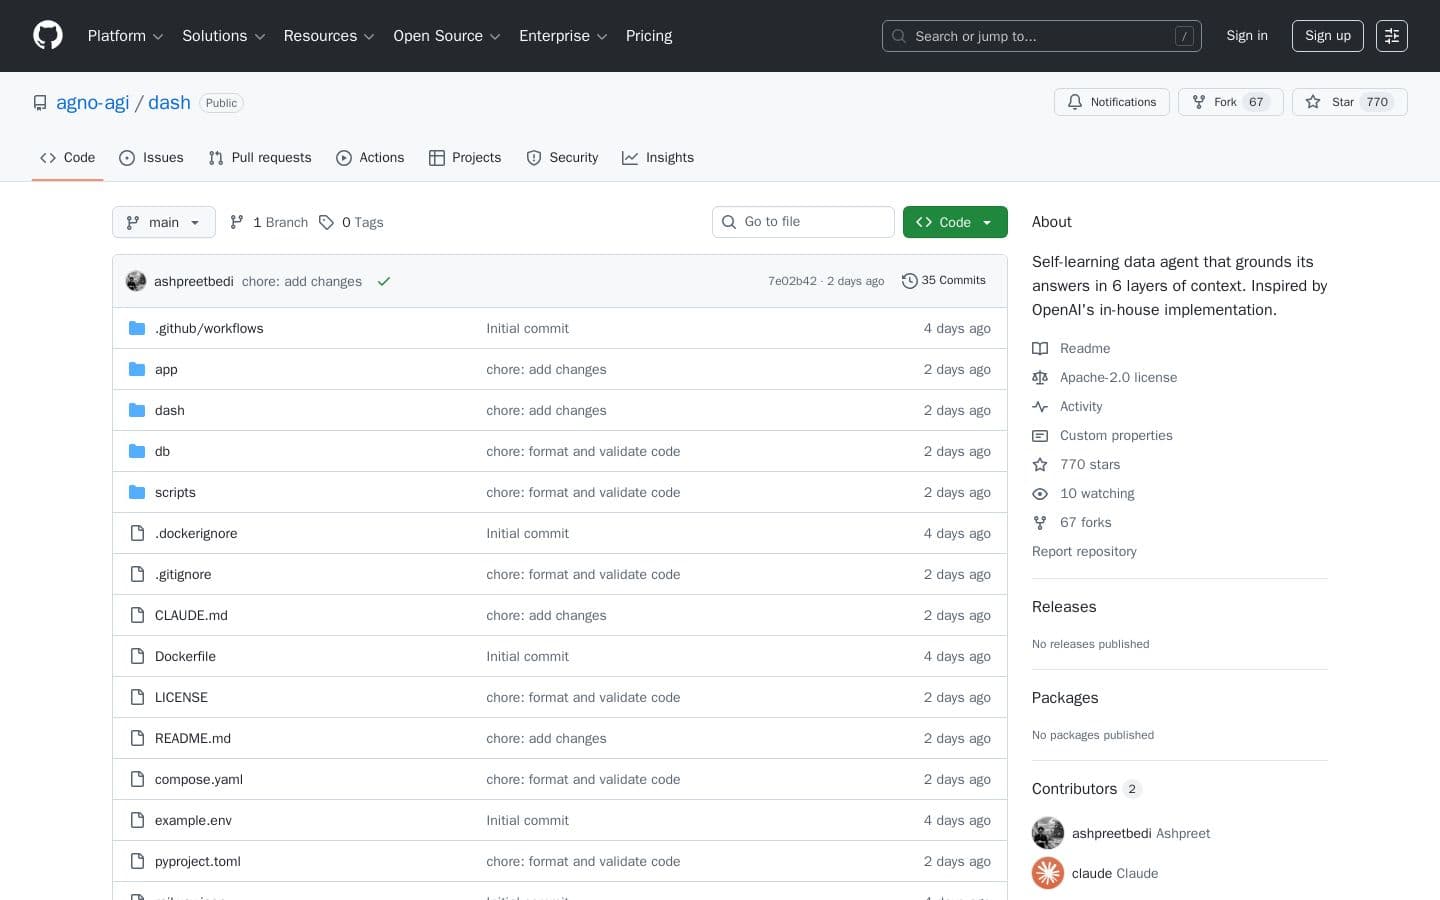
Task: Click the Activity pulse icon in About
Action: [1040, 406]
